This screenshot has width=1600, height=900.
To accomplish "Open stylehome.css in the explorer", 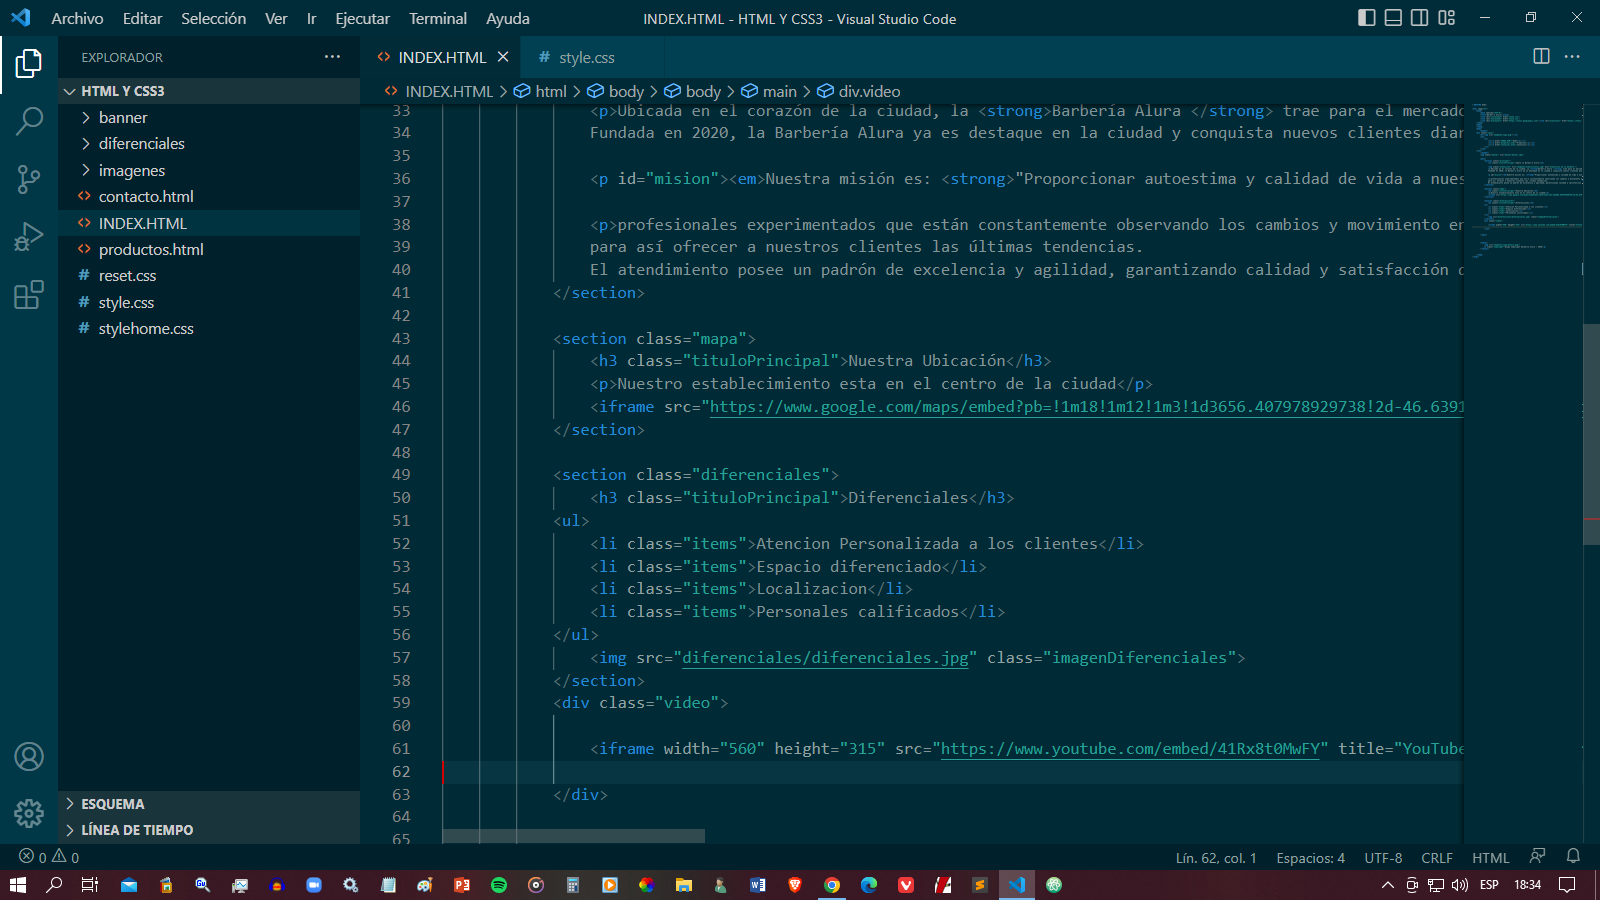I will [x=209, y=328].
